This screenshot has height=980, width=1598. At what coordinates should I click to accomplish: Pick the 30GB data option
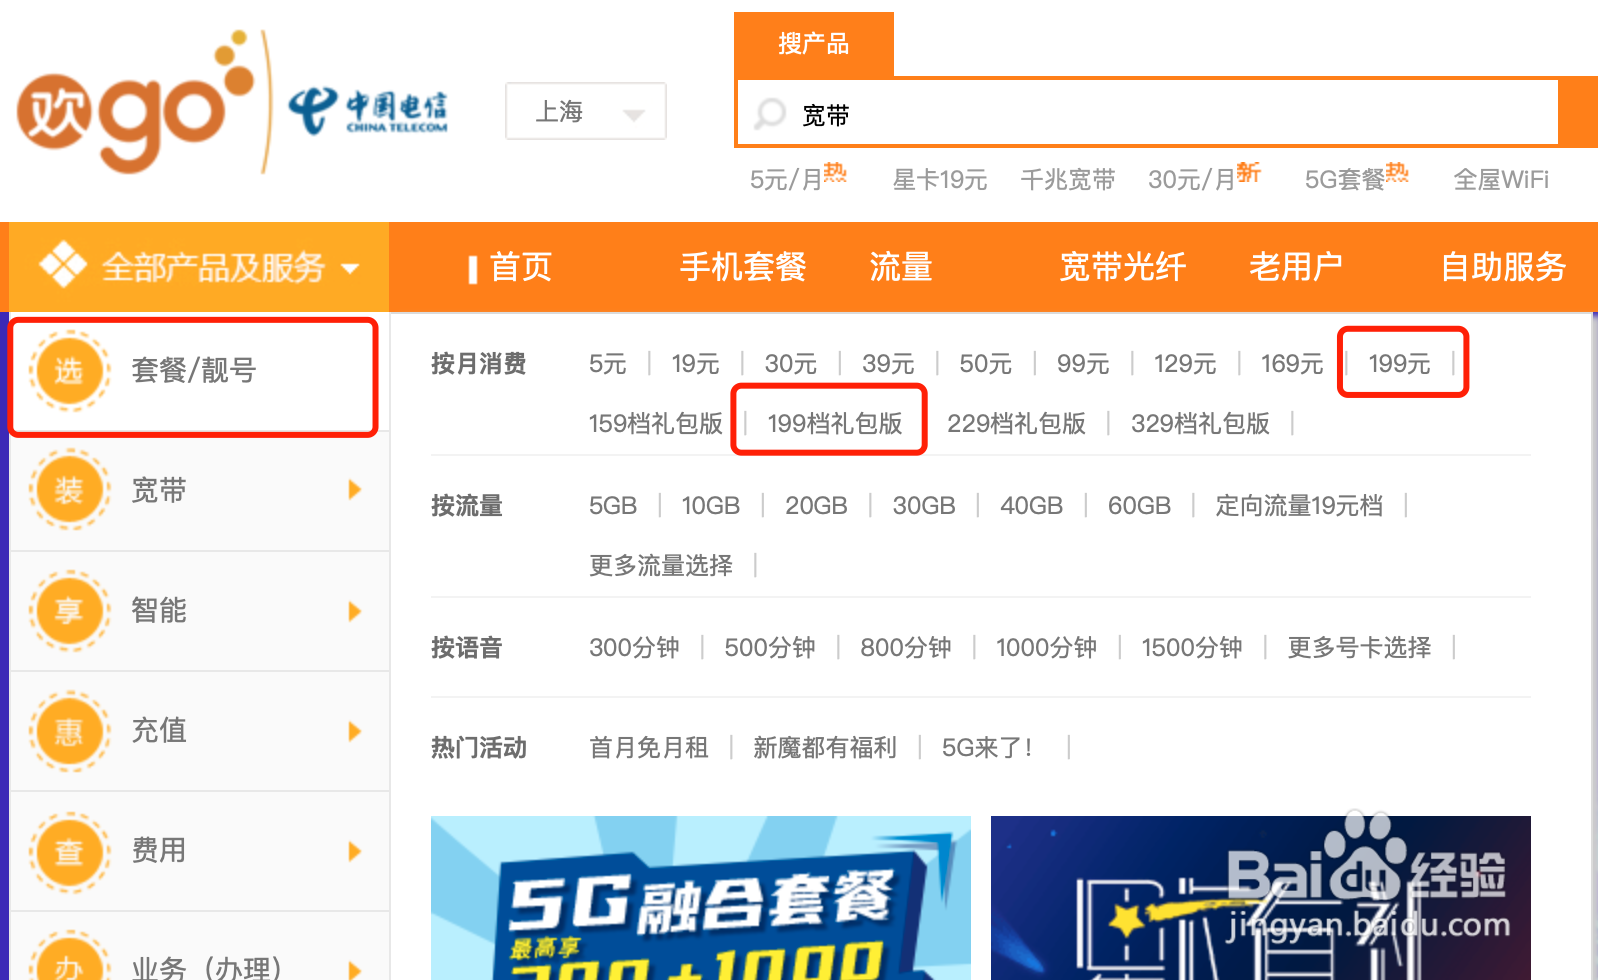924,506
